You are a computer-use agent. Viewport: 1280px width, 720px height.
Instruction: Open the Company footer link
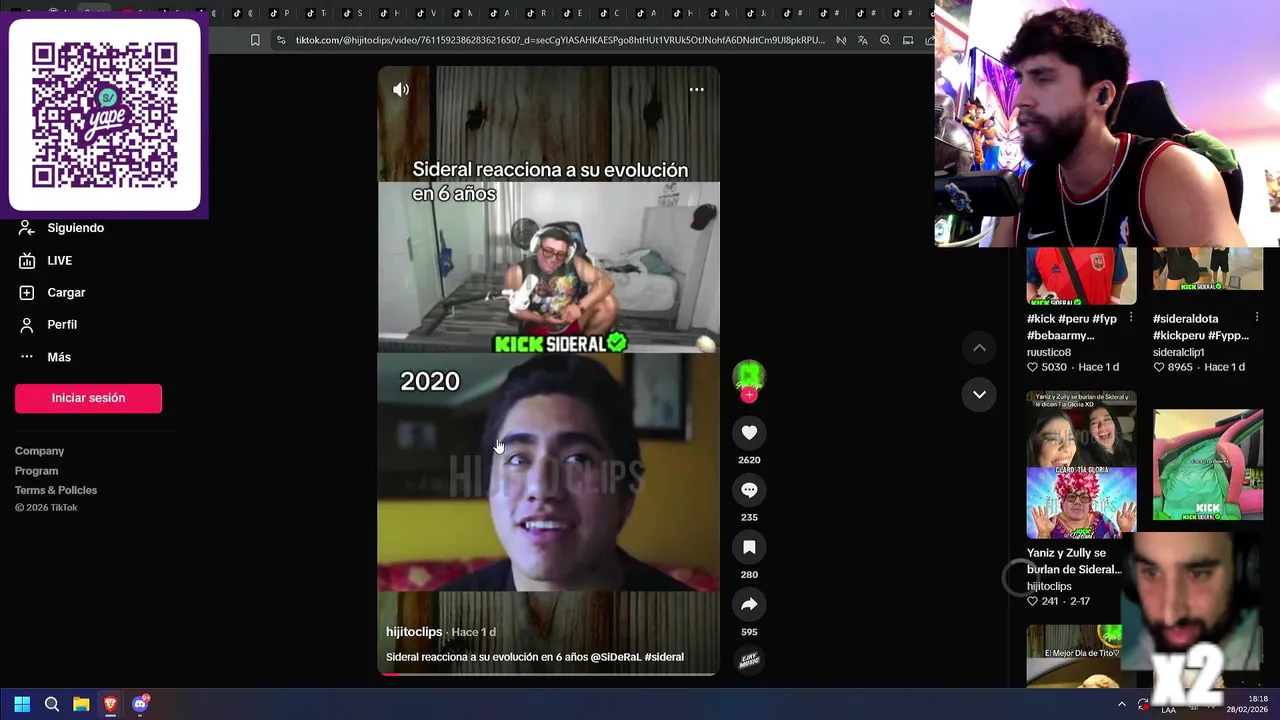tap(39, 451)
